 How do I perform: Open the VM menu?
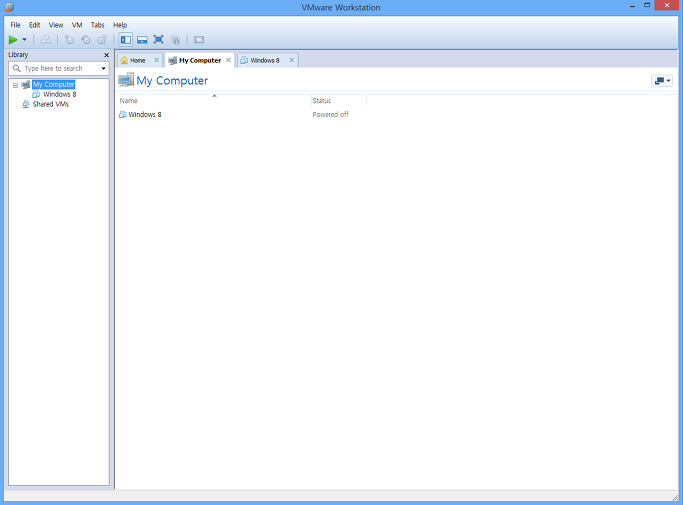point(77,25)
